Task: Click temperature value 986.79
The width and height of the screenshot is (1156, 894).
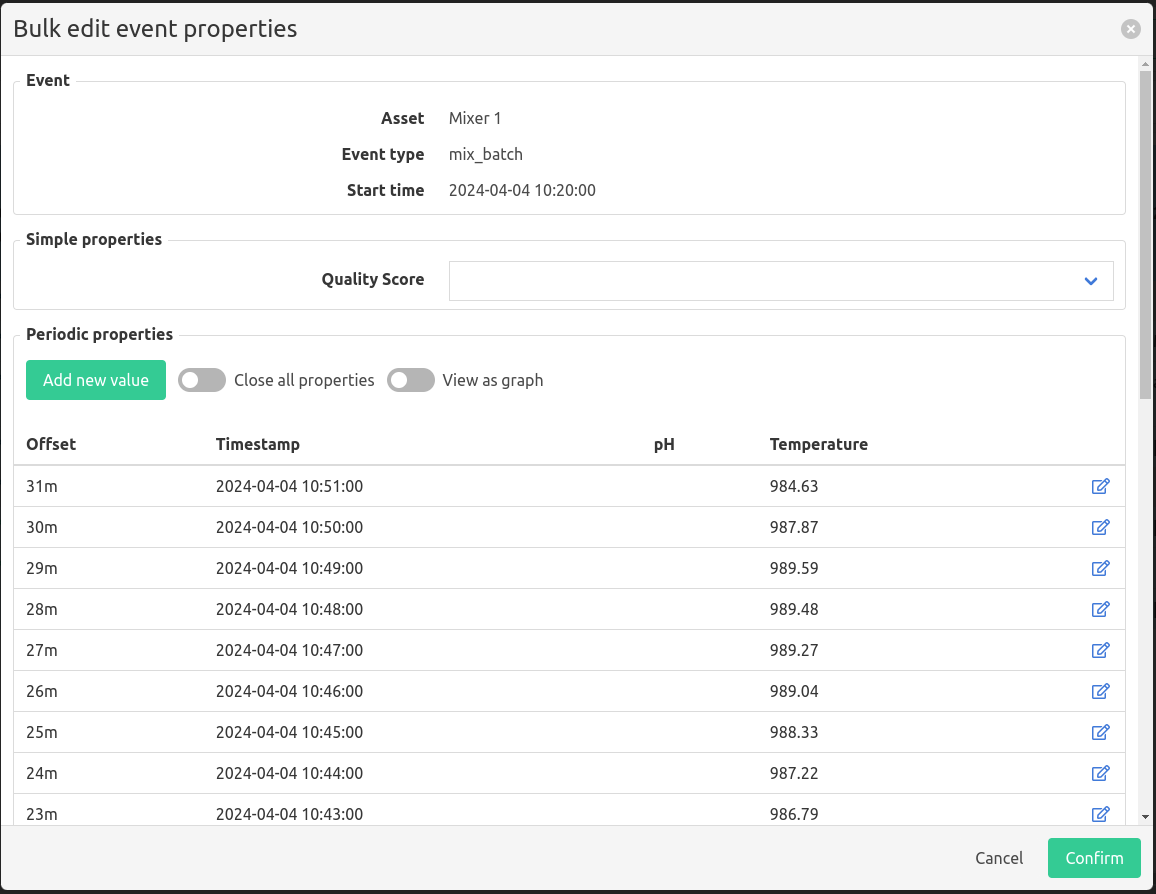Action: click(794, 814)
